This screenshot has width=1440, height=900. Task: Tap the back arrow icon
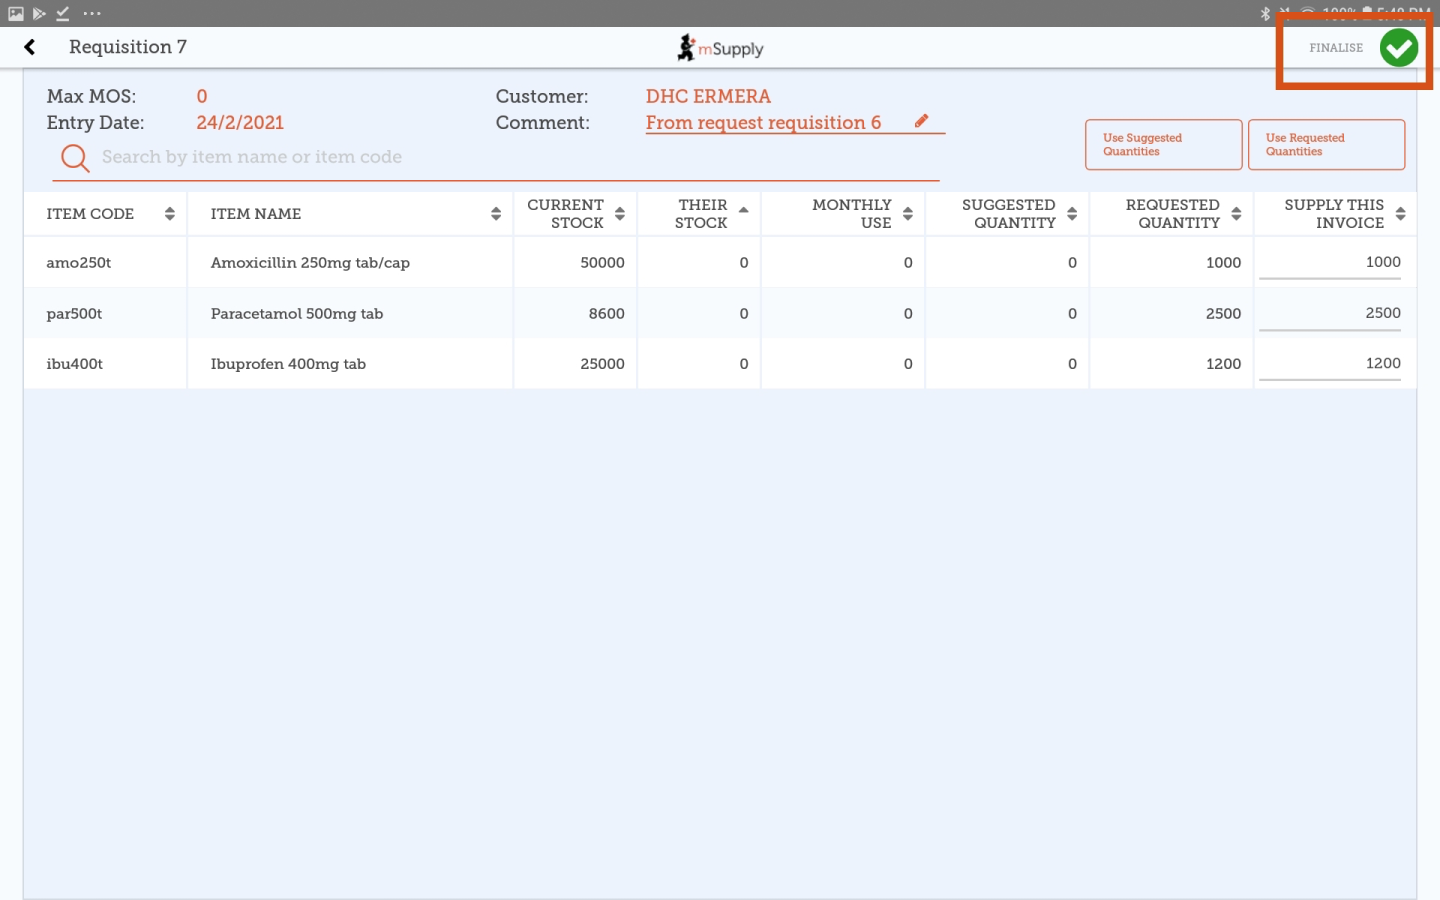30,47
